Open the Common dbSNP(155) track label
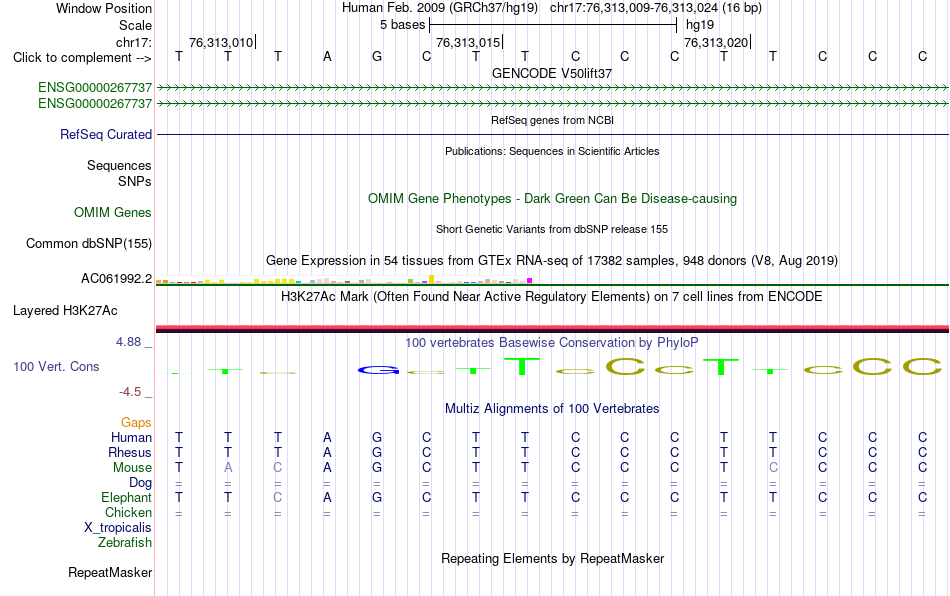Screen dimensions: 950x596 88,243
